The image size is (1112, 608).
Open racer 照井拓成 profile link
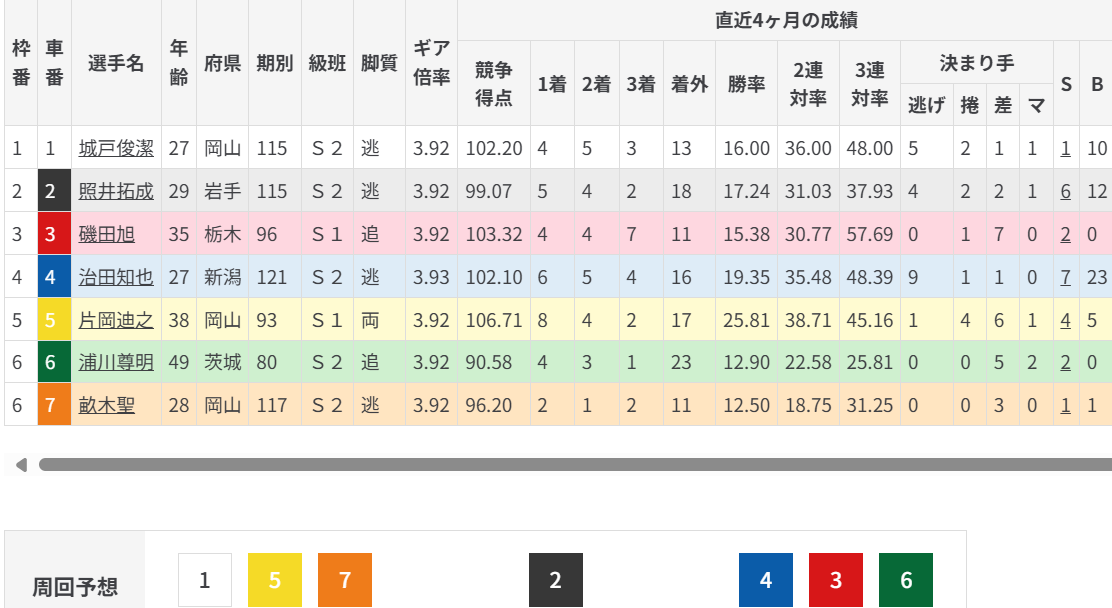[116, 191]
